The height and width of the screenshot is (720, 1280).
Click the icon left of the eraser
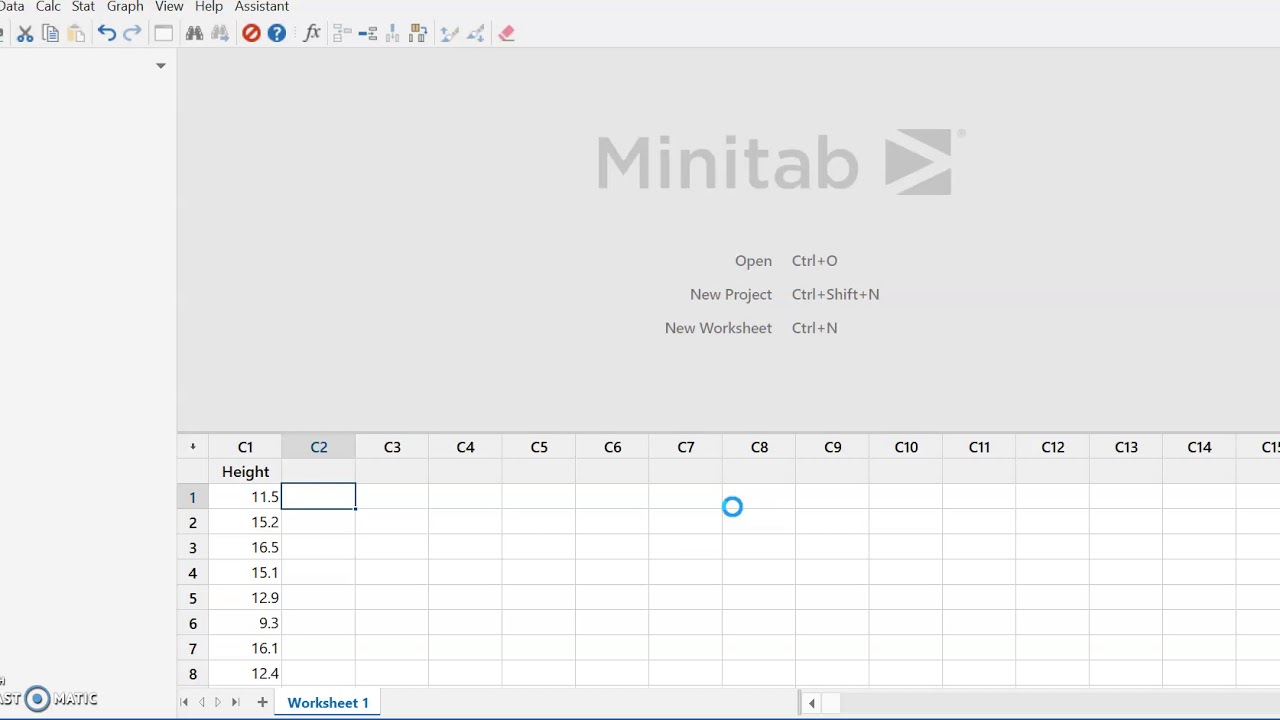coord(475,33)
